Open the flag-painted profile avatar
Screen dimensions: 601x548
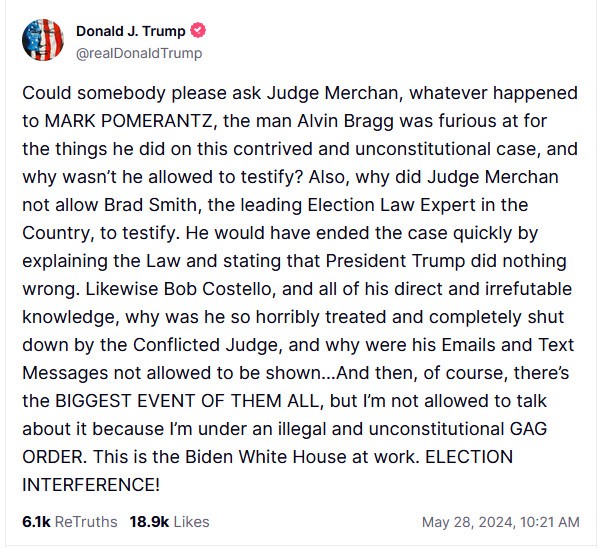click(x=43, y=40)
